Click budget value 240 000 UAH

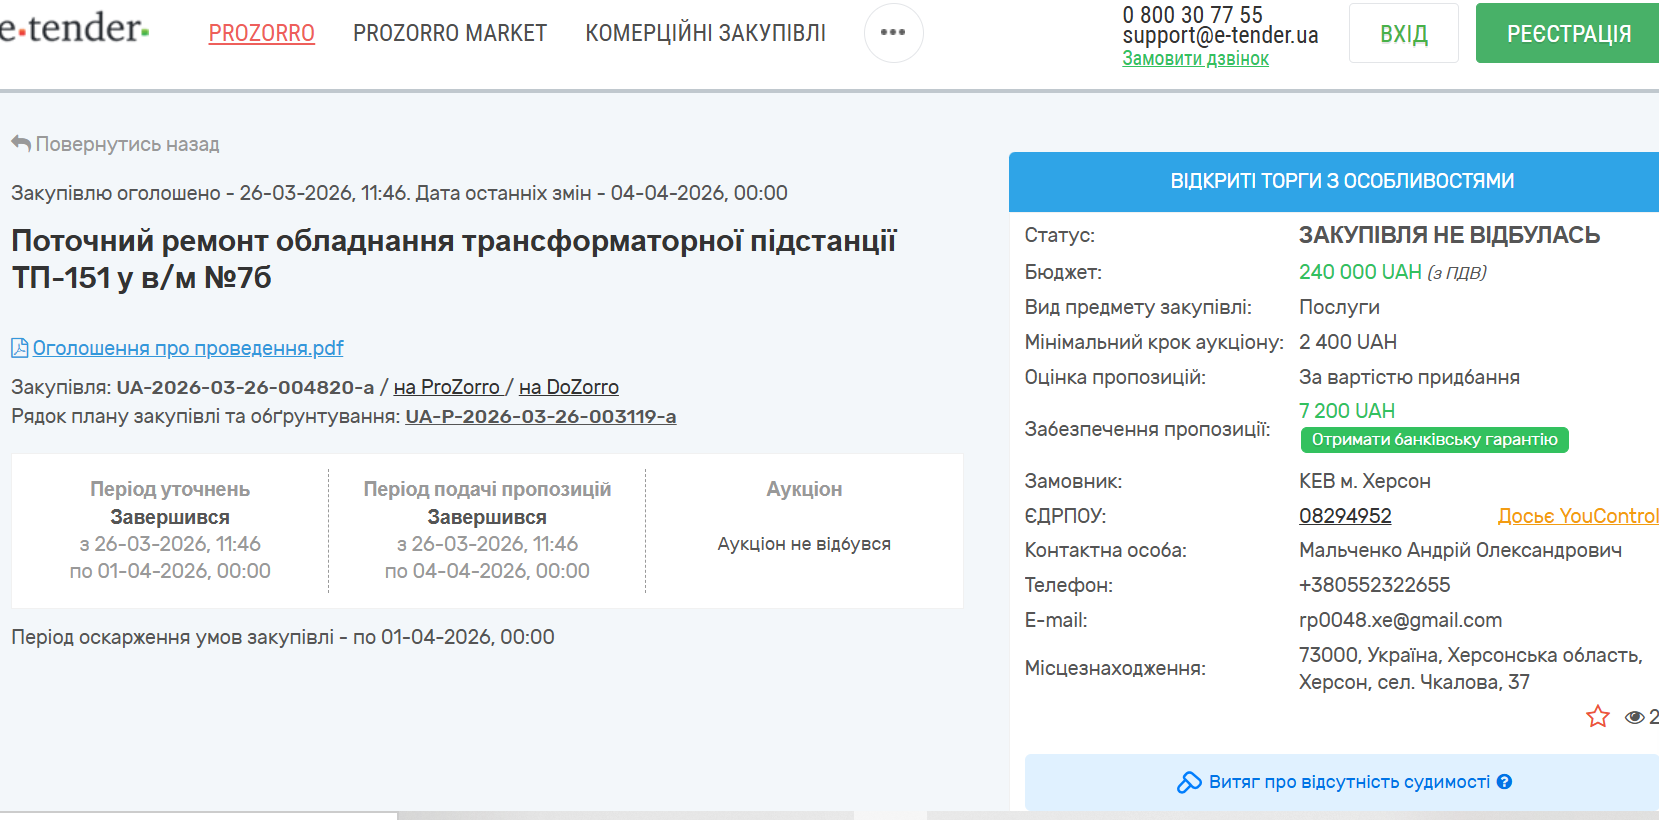(x=1360, y=272)
